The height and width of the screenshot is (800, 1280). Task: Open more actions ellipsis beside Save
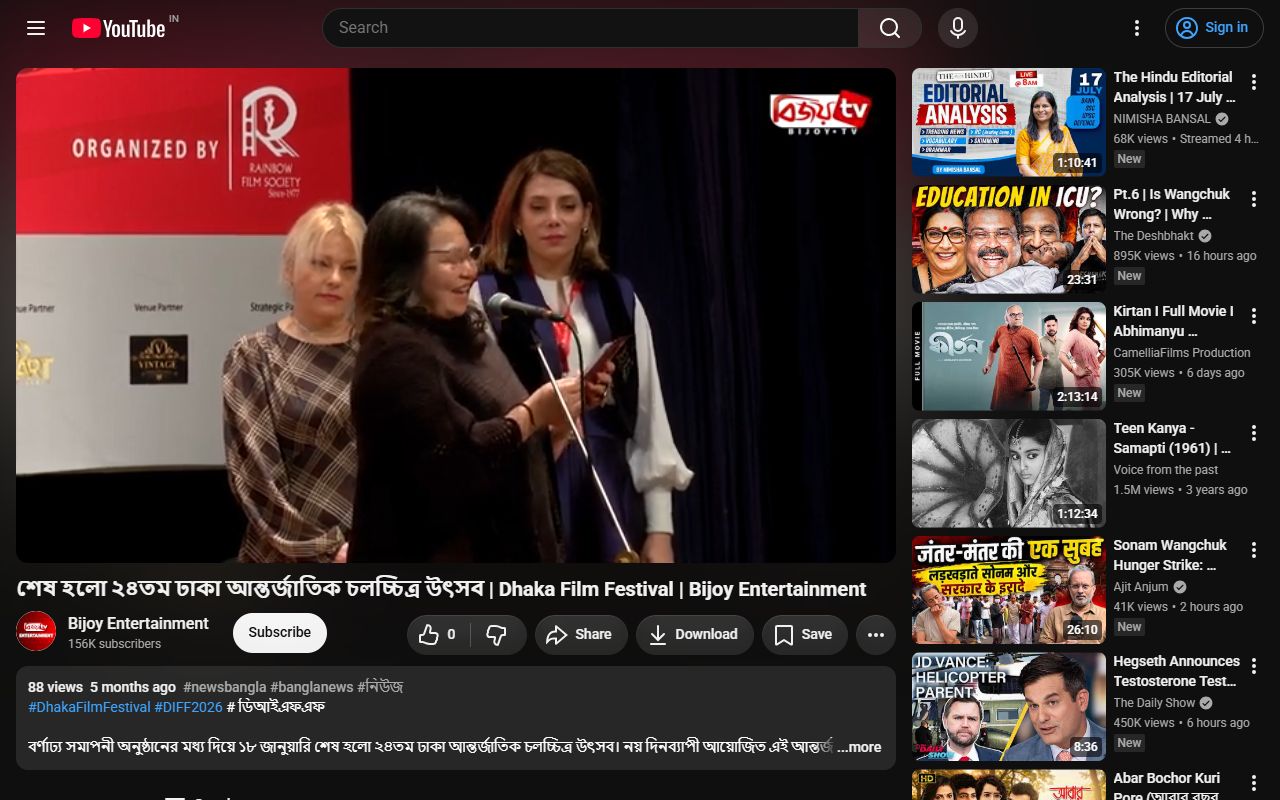coord(876,634)
